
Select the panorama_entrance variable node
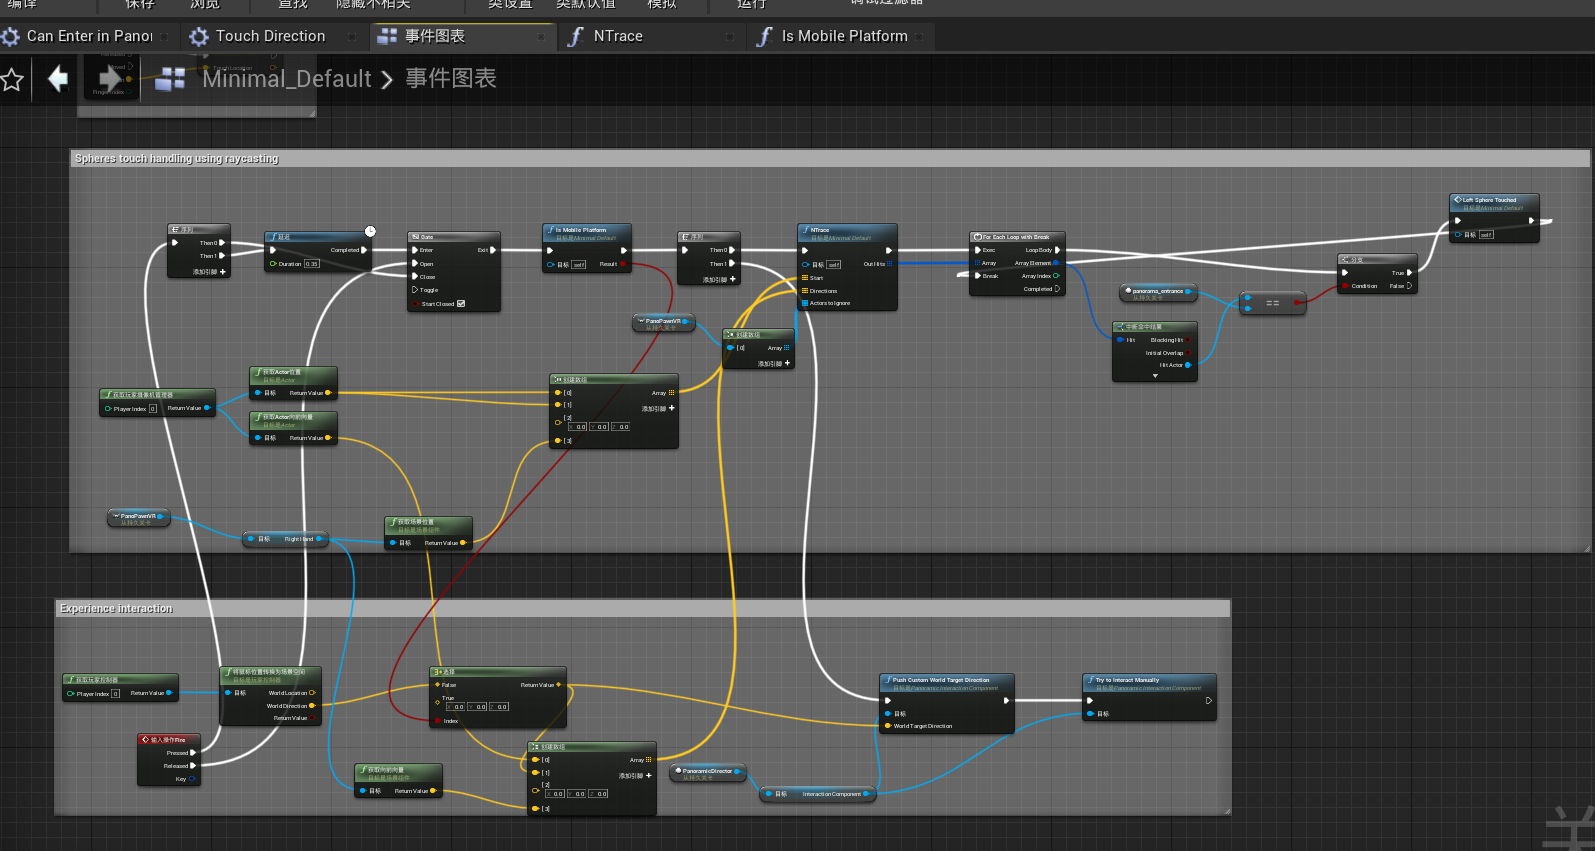click(1157, 292)
